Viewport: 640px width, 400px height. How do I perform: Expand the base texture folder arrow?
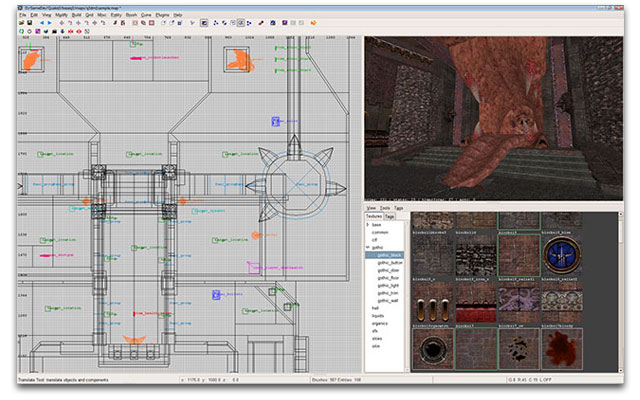click(x=368, y=224)
